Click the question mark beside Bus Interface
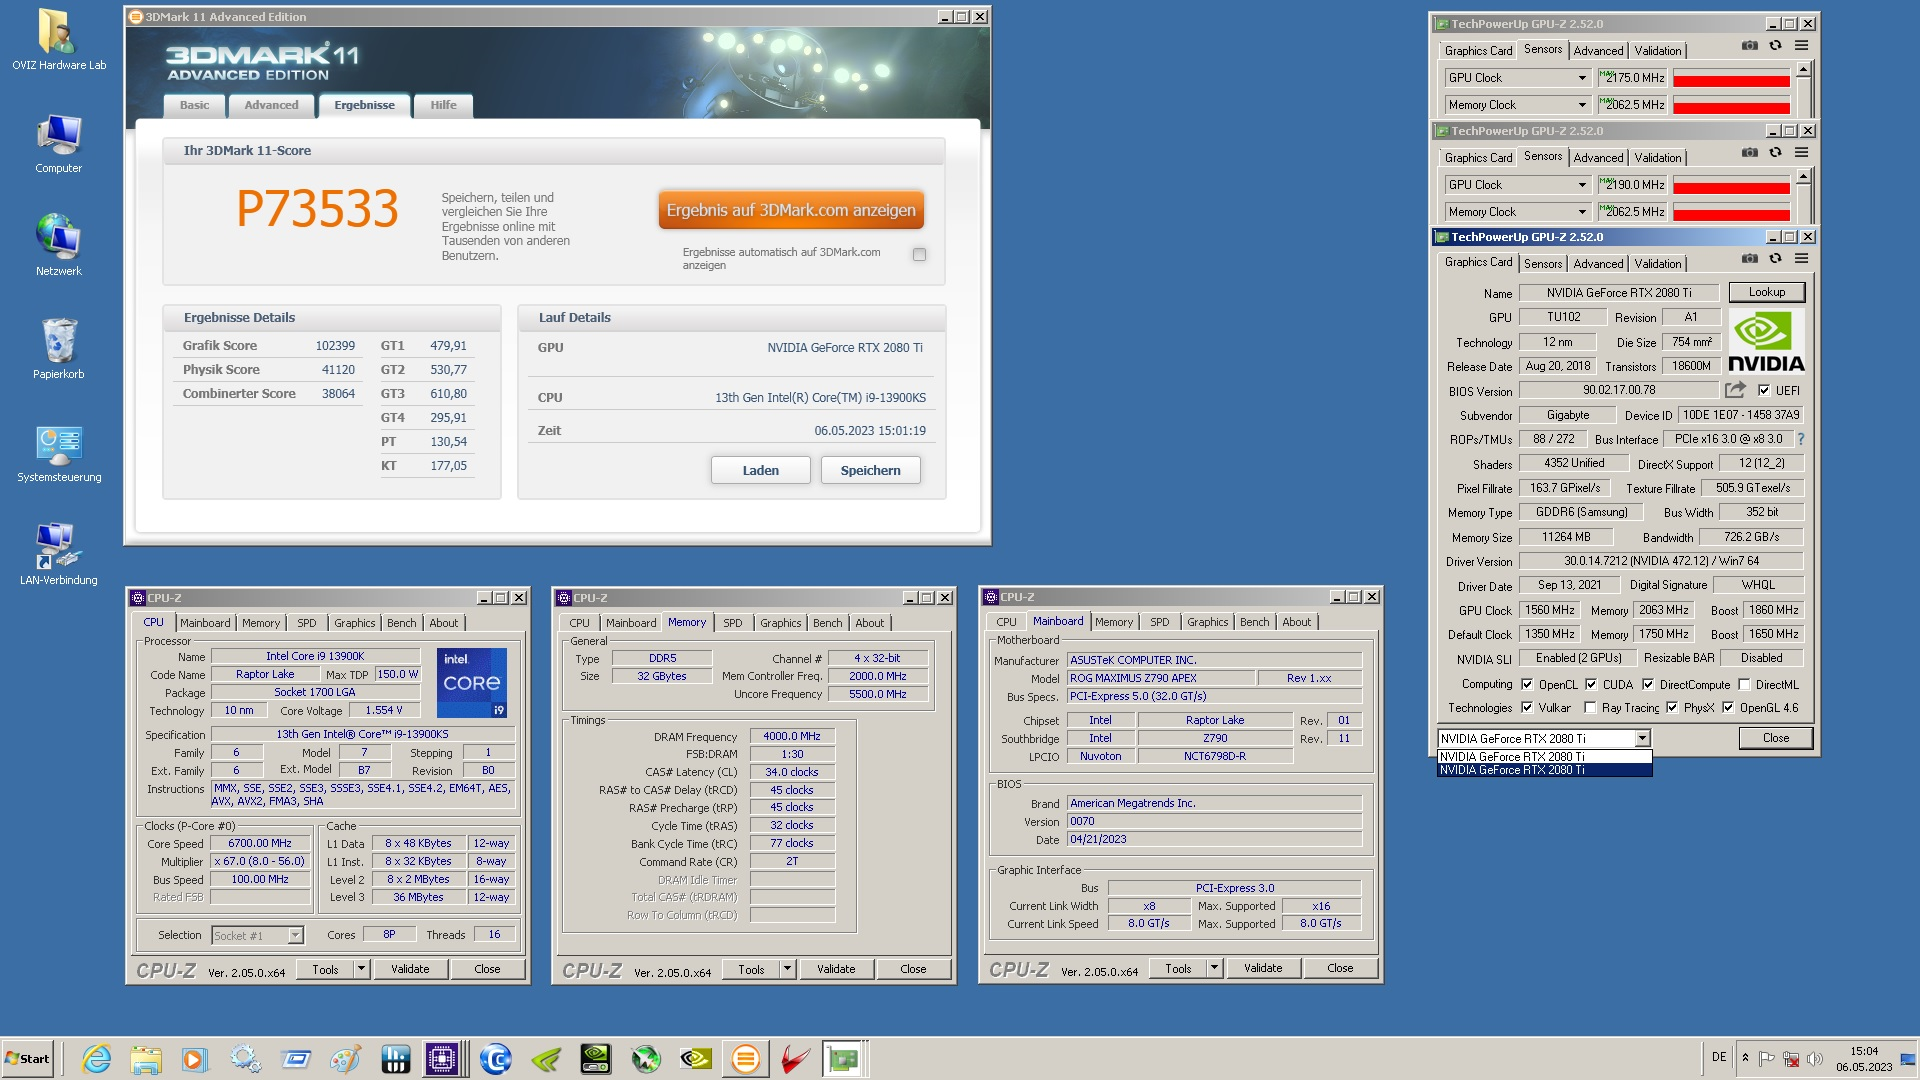1920x1080 pixels. pyautogui.click(x=1801, y=439)
